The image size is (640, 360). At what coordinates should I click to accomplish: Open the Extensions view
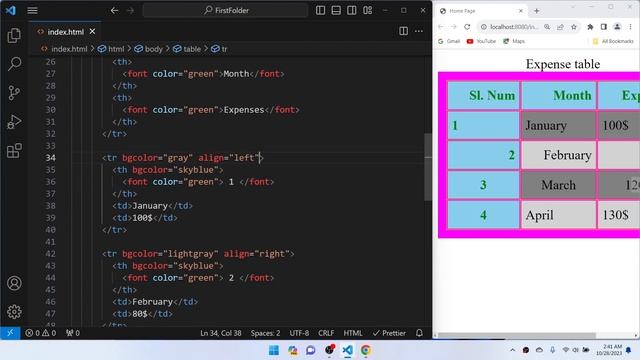(14, 151)
